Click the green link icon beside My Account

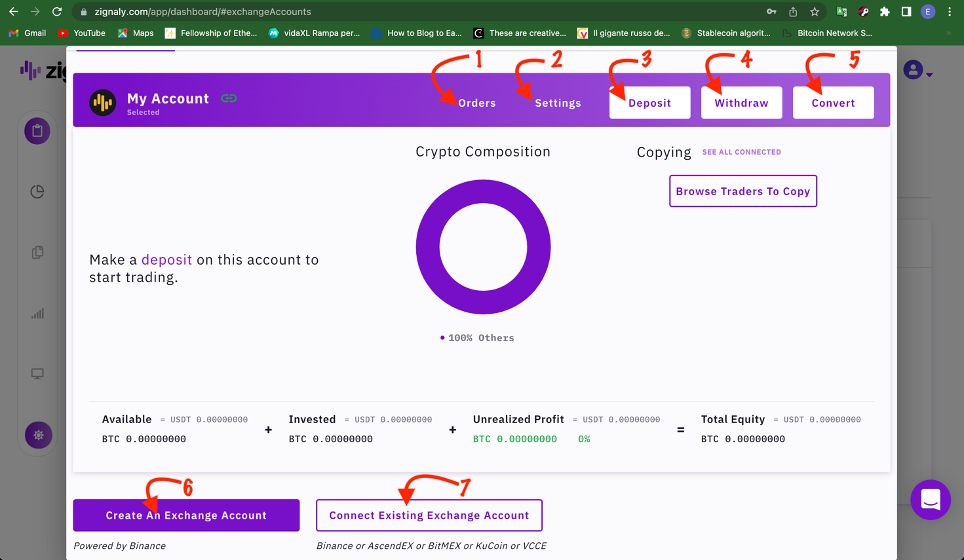tap(229, 98)
